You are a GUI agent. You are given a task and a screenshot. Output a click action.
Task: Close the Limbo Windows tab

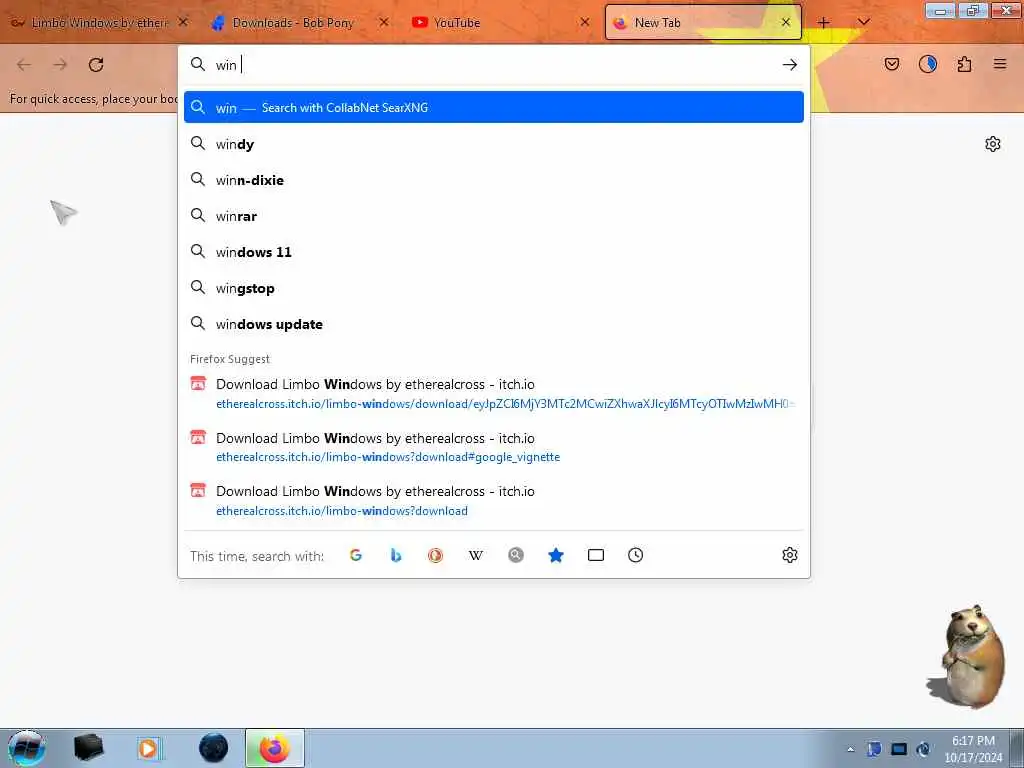click(x=184, y=23)
